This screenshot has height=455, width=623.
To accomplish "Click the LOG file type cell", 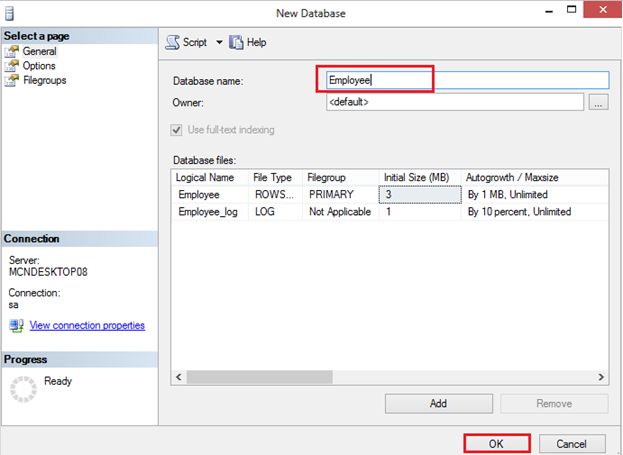I will point(275,212).
